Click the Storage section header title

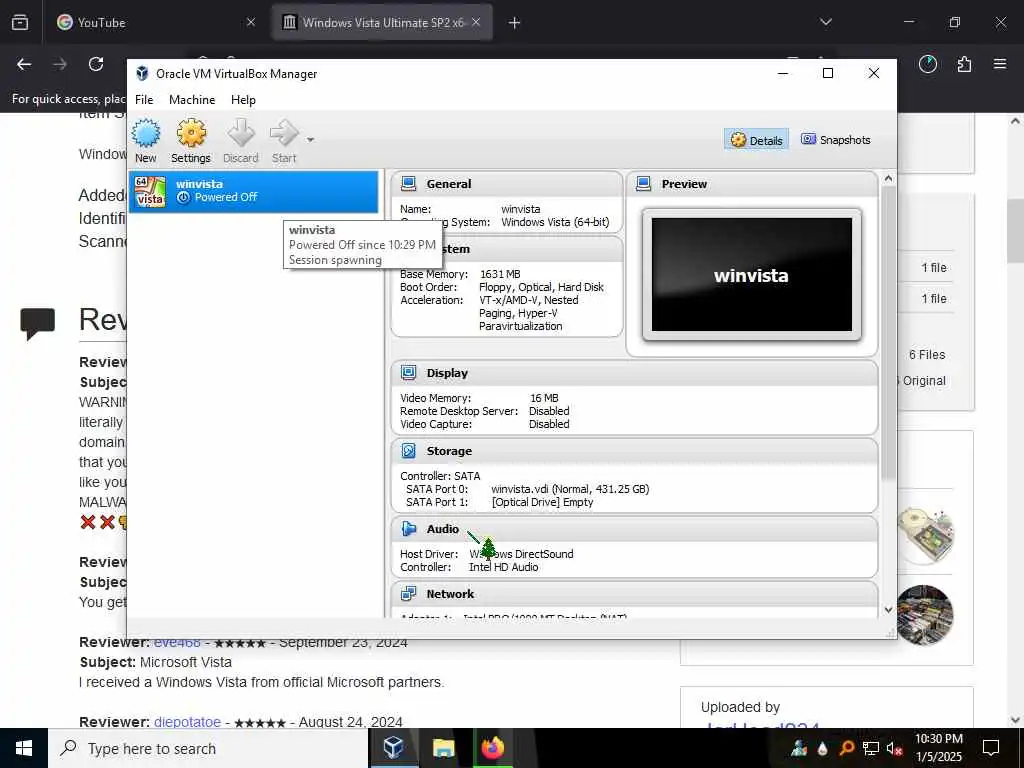(x=449, y=451)
